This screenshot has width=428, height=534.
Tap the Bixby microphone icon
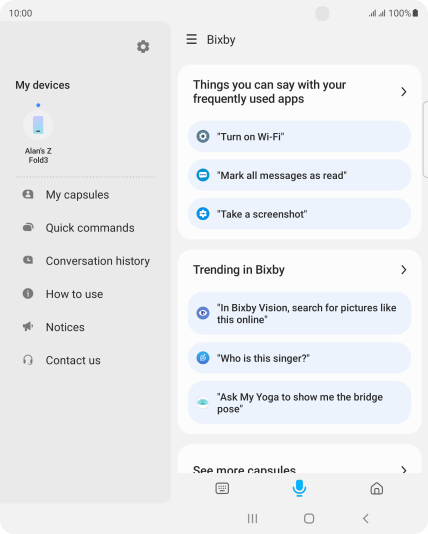coord(299,488)
